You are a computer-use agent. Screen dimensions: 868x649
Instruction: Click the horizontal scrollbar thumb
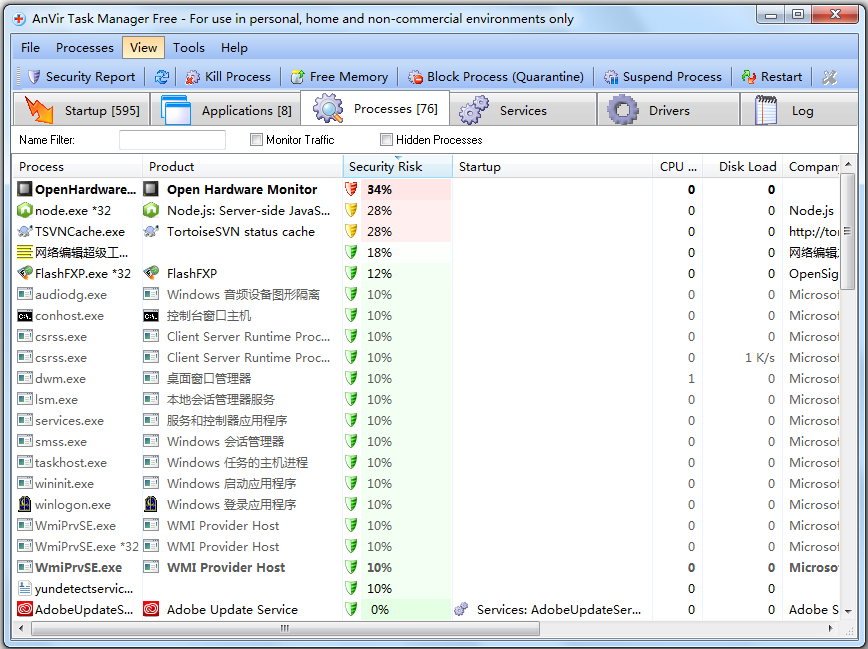tap(285, 628)
